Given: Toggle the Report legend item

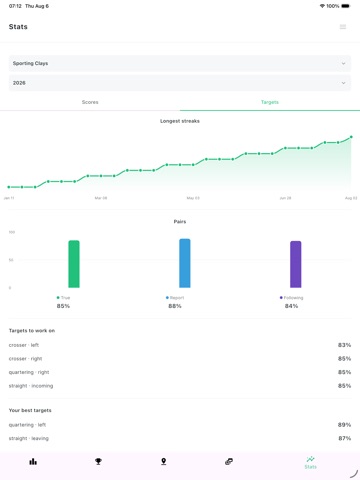Looking at the screenshot, I should (175, 298).
